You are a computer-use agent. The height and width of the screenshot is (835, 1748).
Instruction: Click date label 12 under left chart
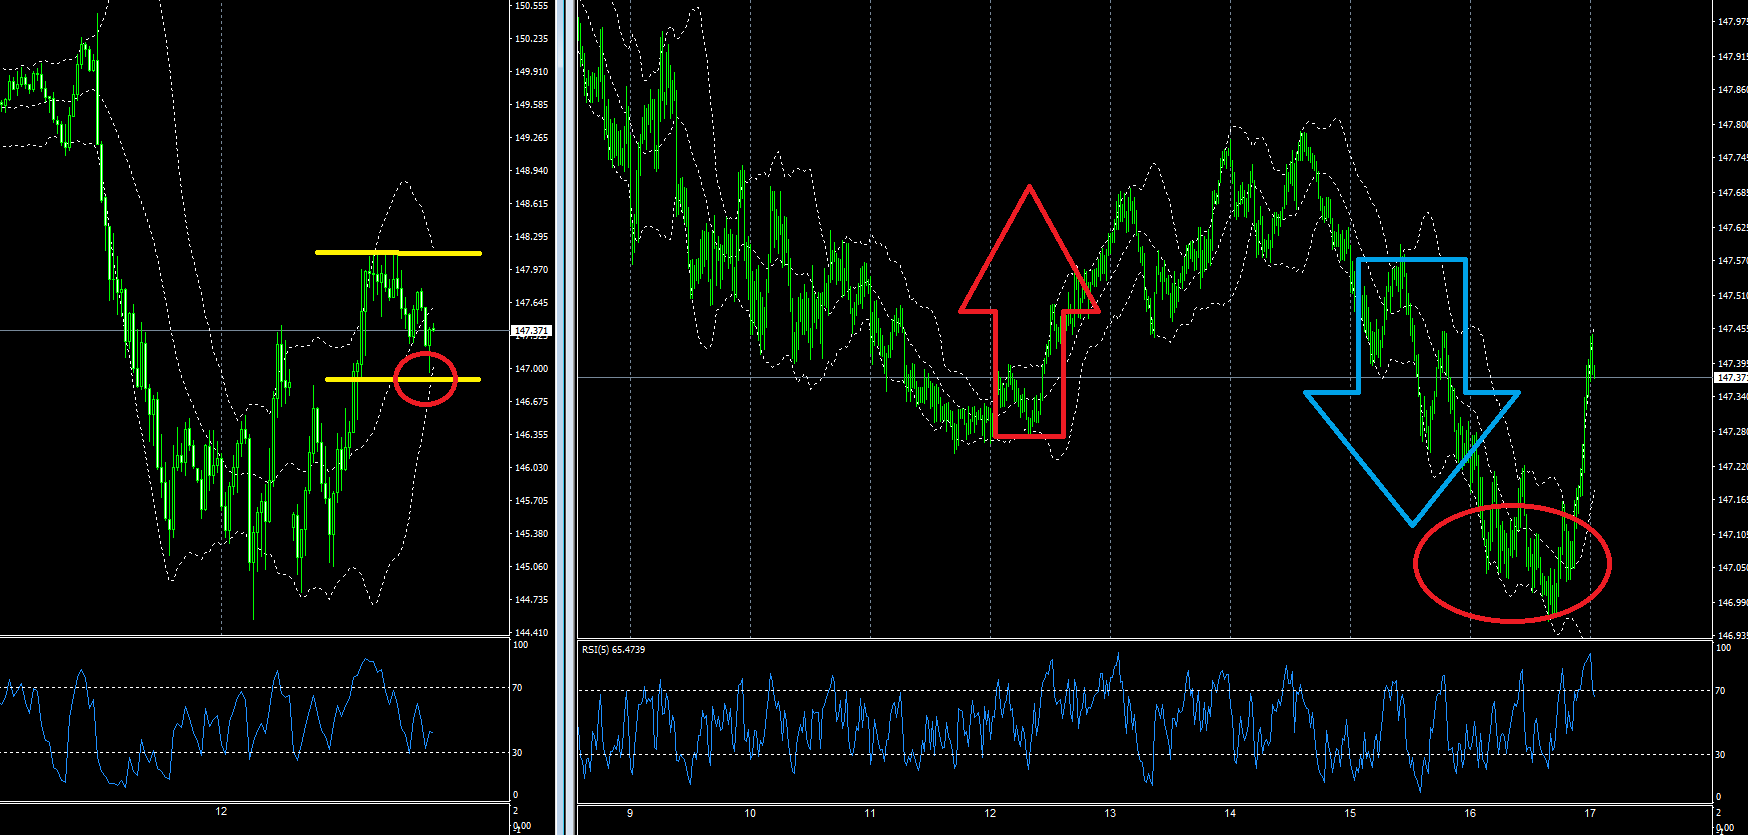tap(221, 812)
